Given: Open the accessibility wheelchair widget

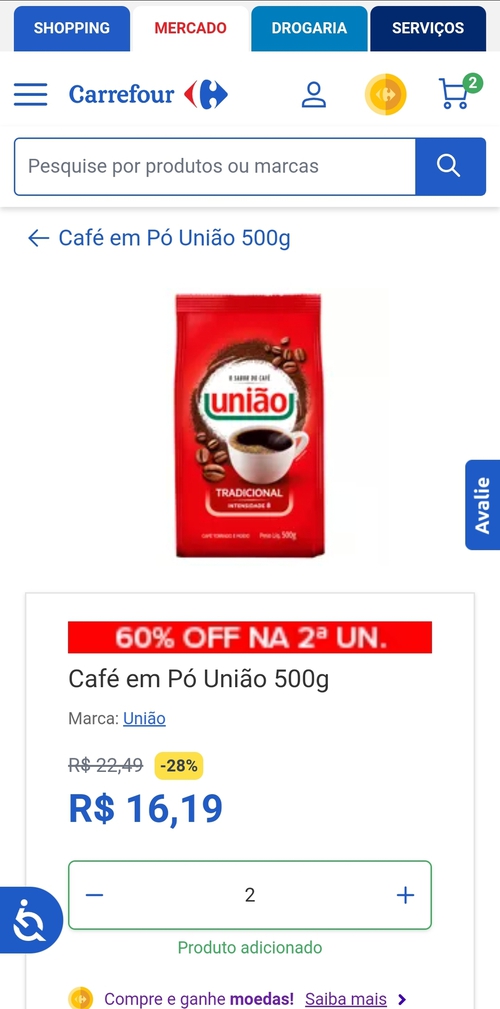Looking at the screenshot, I should (x=30, y=920).
